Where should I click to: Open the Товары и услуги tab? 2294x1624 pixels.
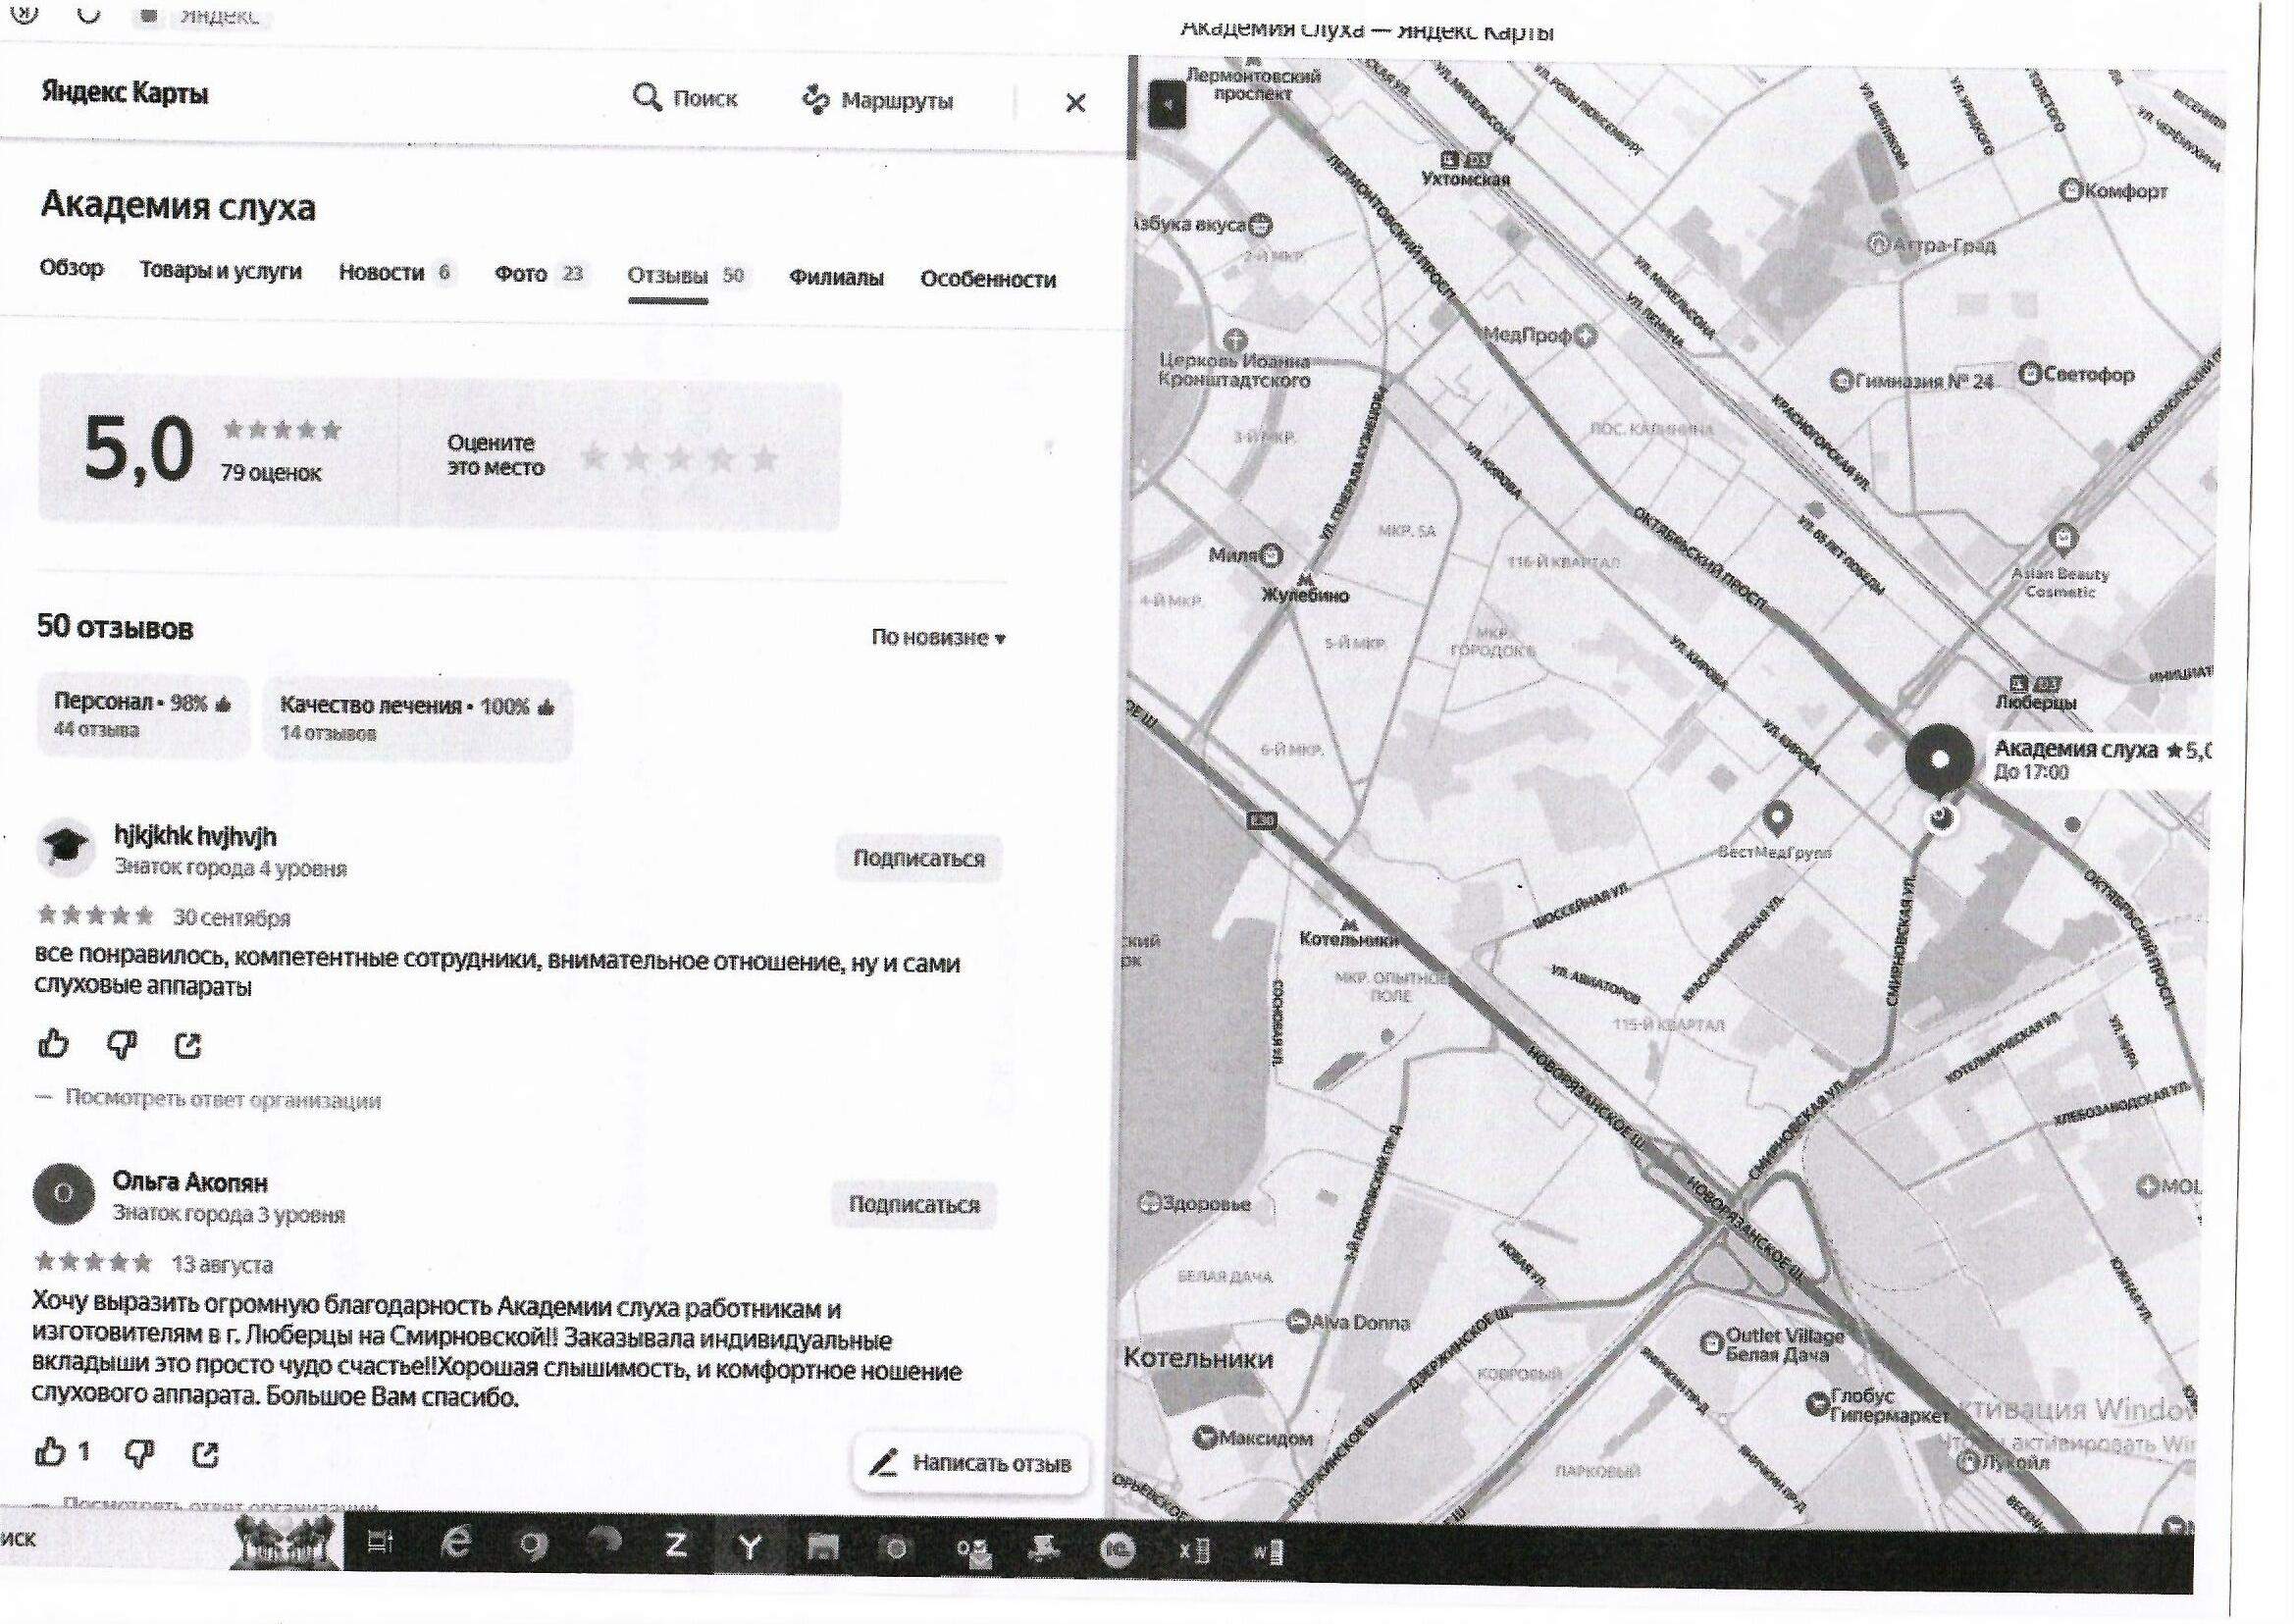click(220, 271)
